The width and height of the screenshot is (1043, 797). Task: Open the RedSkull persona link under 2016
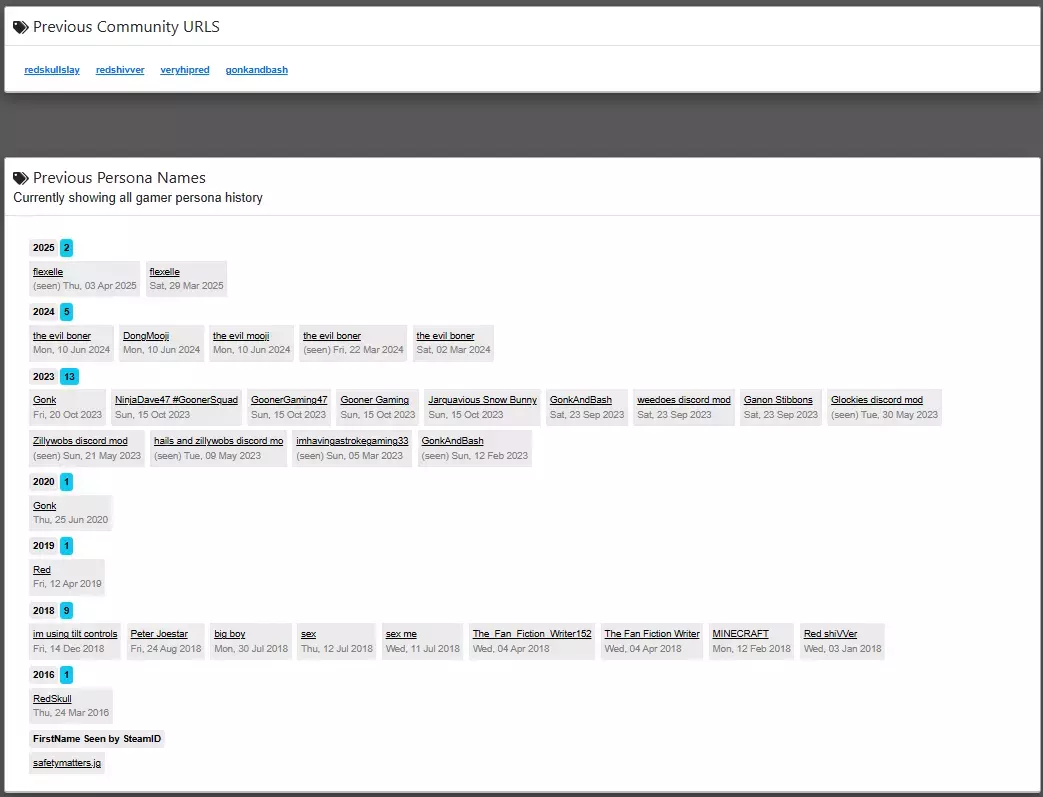[x=52, y=699]
